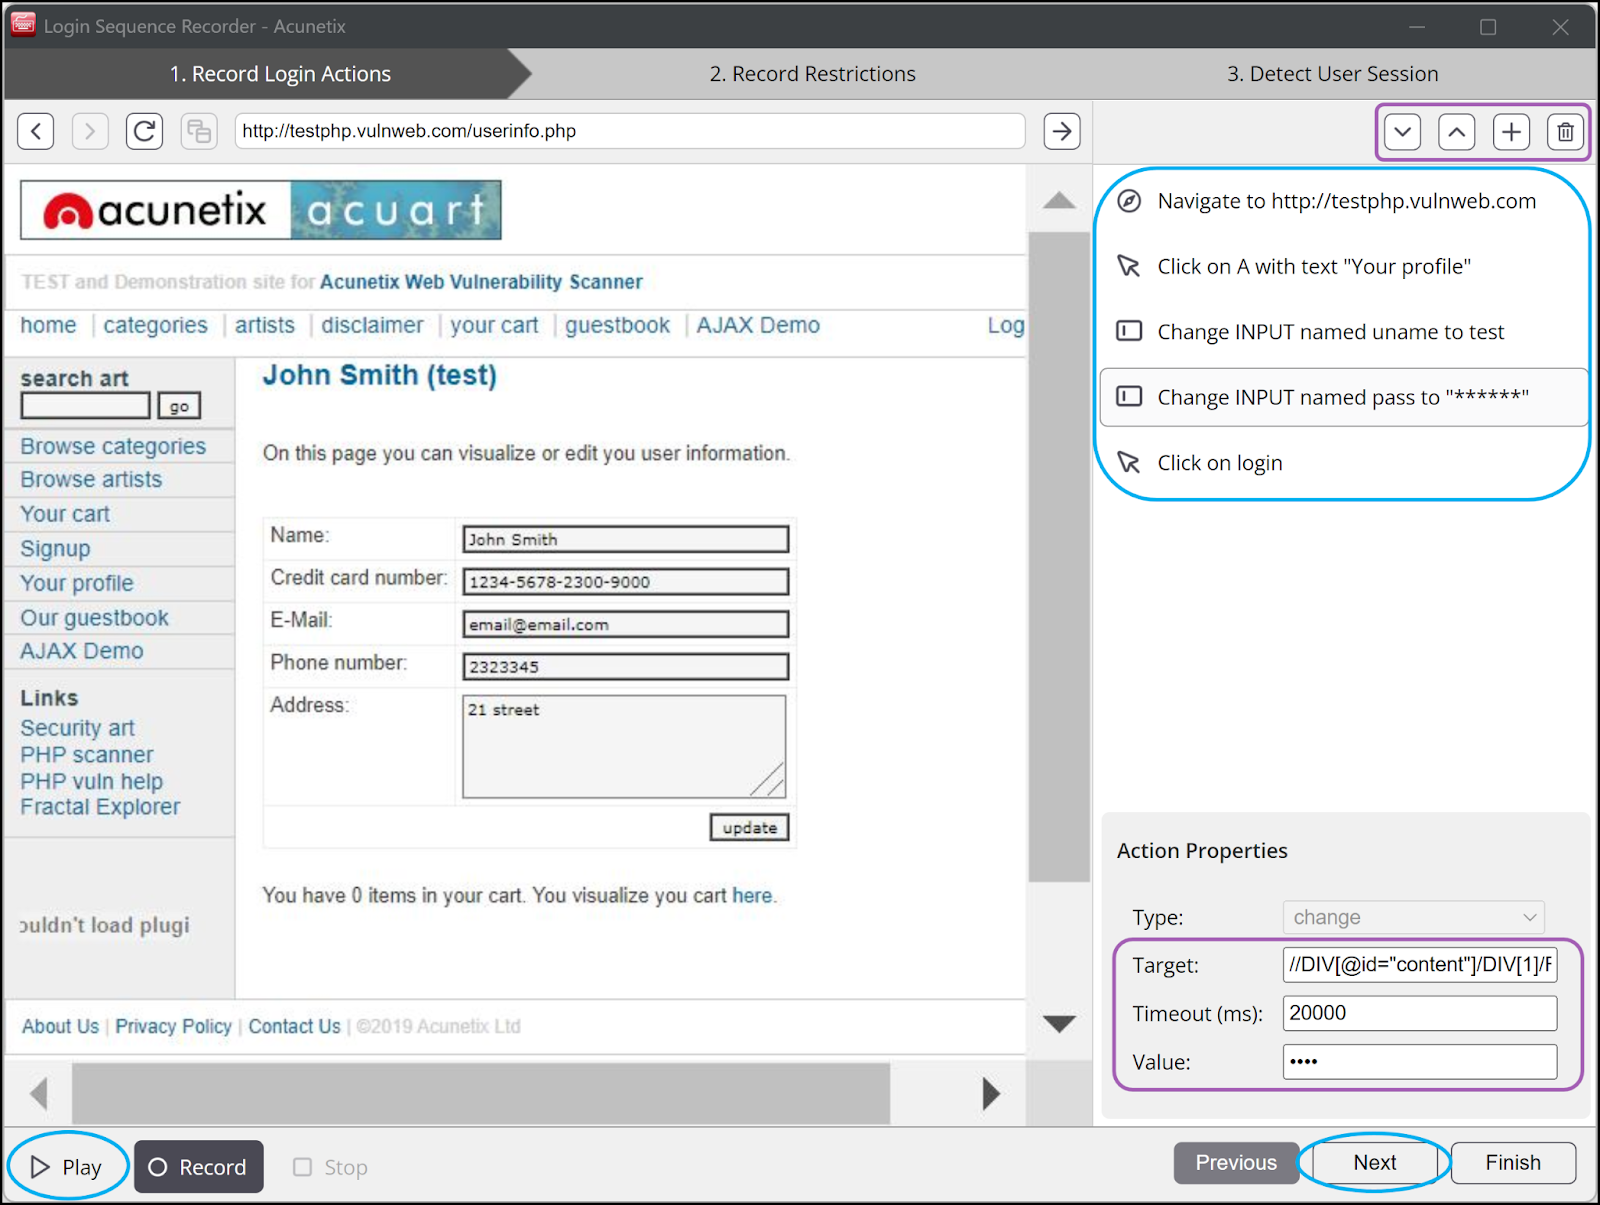Open the guestbook top nav link
The width and height of the screenshot is (1600, 1205).
point(617,325)
